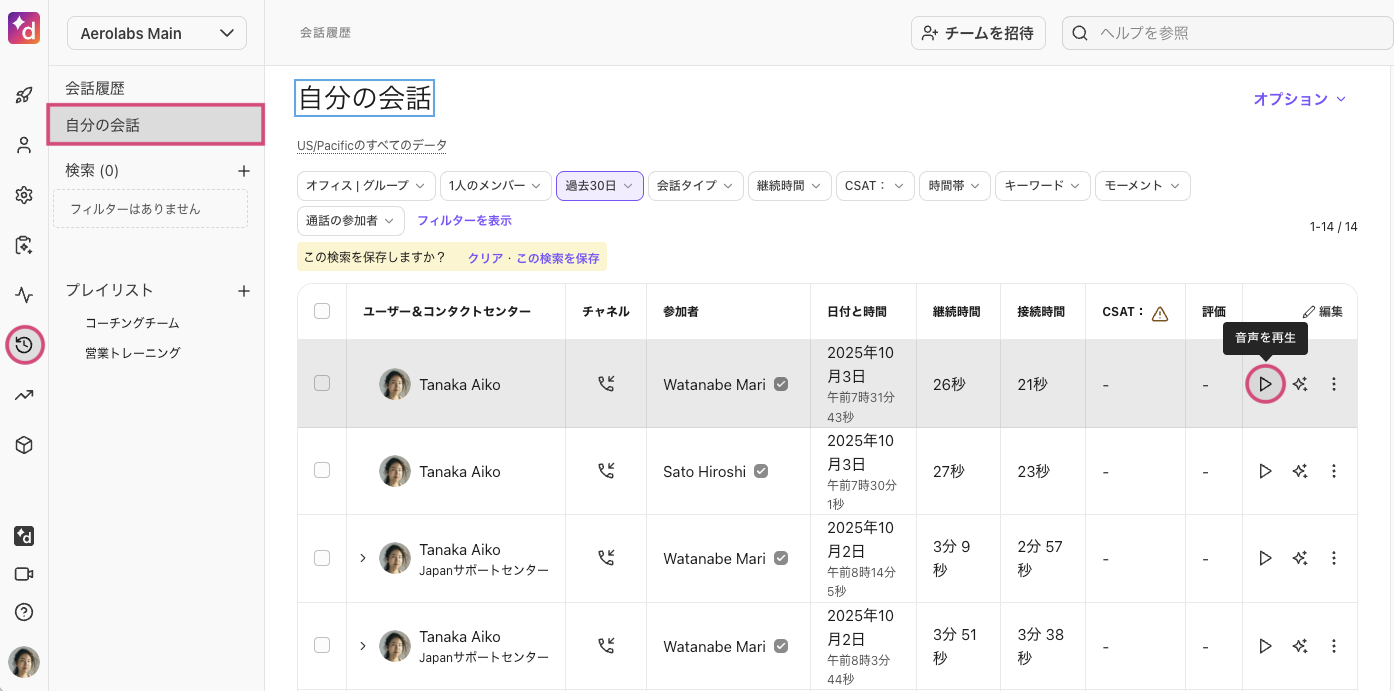Open the conversation history icon in the left rail

(24, 345)
